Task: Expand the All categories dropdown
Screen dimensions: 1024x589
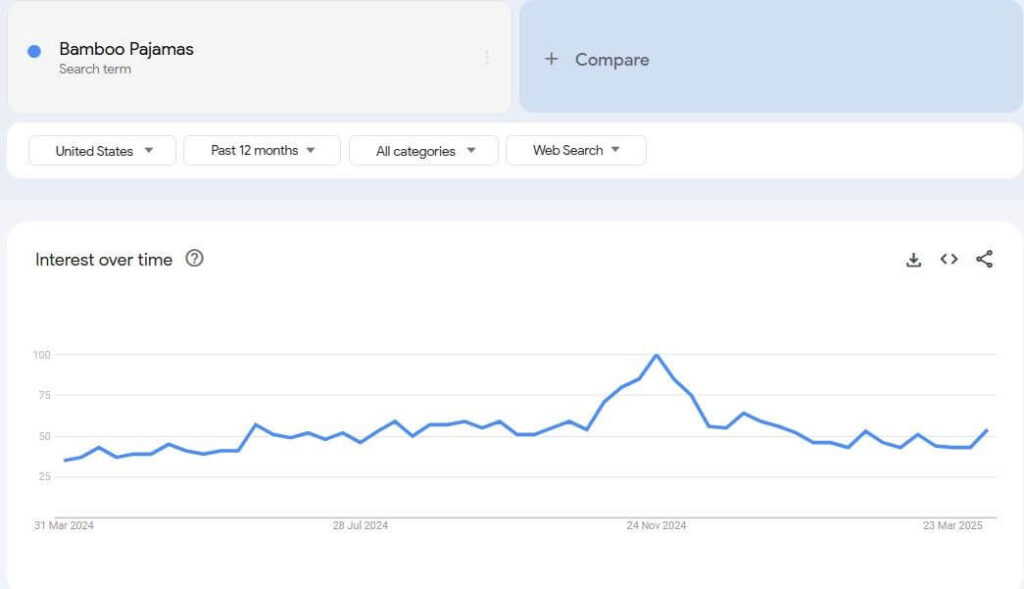Action: tap(423, 151)
